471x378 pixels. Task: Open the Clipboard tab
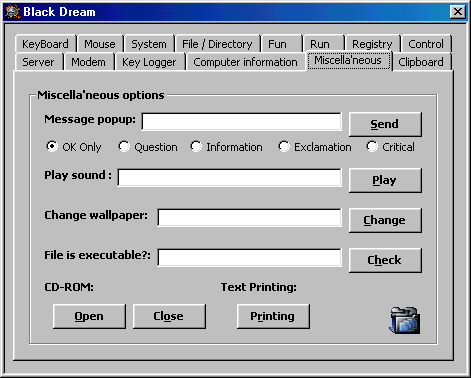[421, 62]
